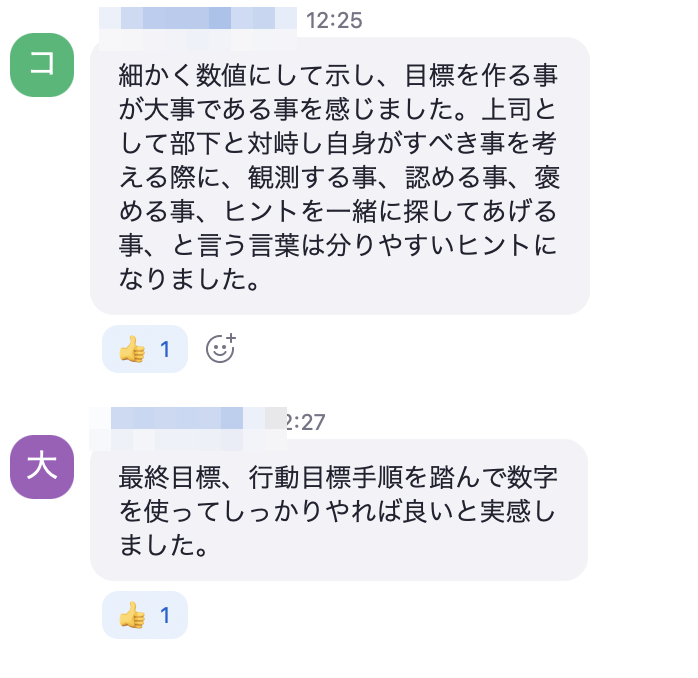Toggle the thumbs-up reaction on second message
698x678 pixels.
(x=145, y=615)
